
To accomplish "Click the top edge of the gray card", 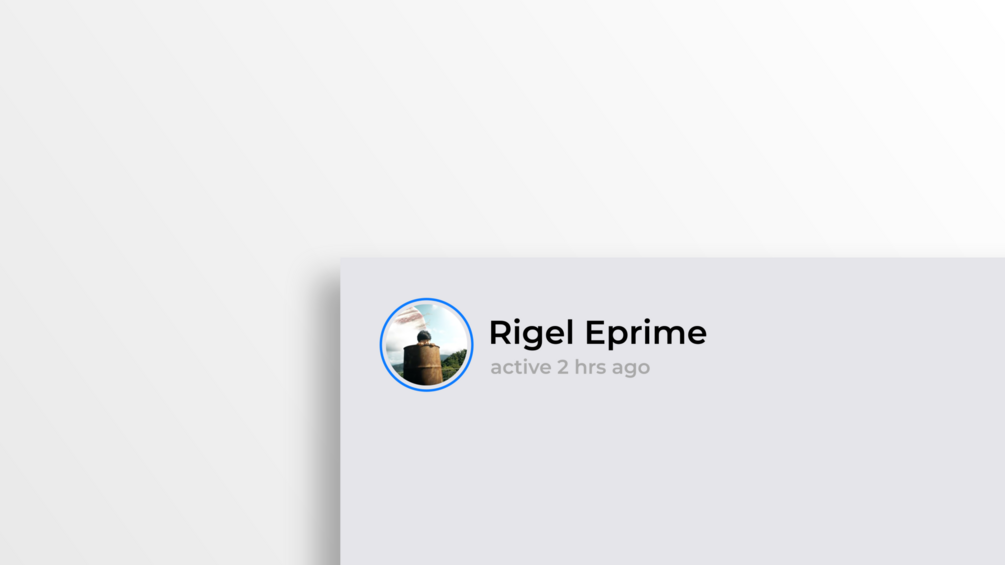I will [673, 259].
